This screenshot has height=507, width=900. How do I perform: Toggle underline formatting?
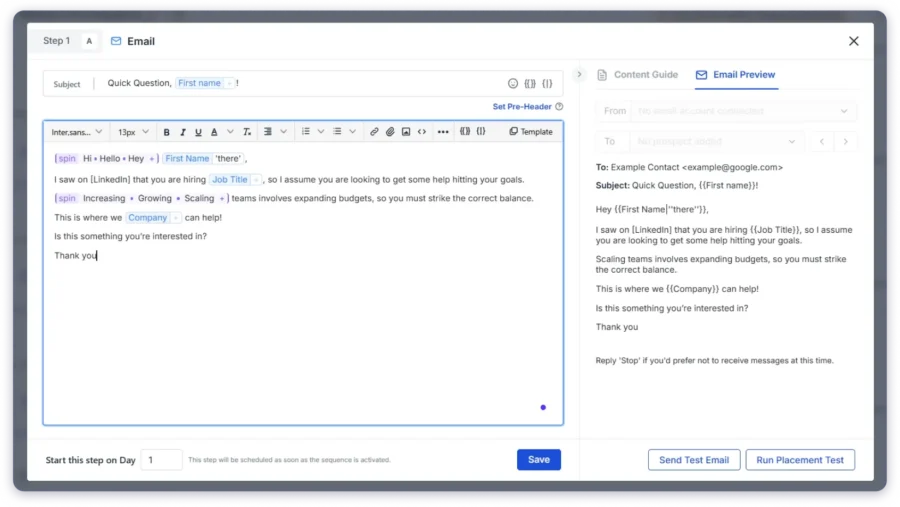[x=198, y=132]
